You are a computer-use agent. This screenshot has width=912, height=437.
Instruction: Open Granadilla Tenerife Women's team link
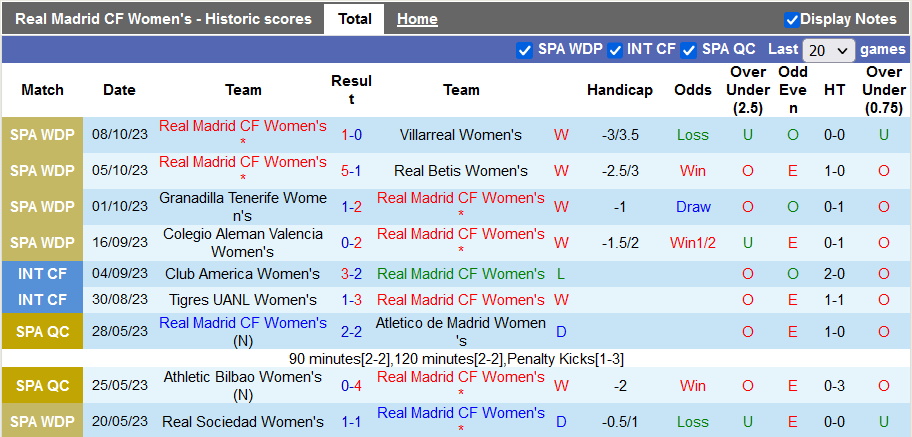click(243, 206)
